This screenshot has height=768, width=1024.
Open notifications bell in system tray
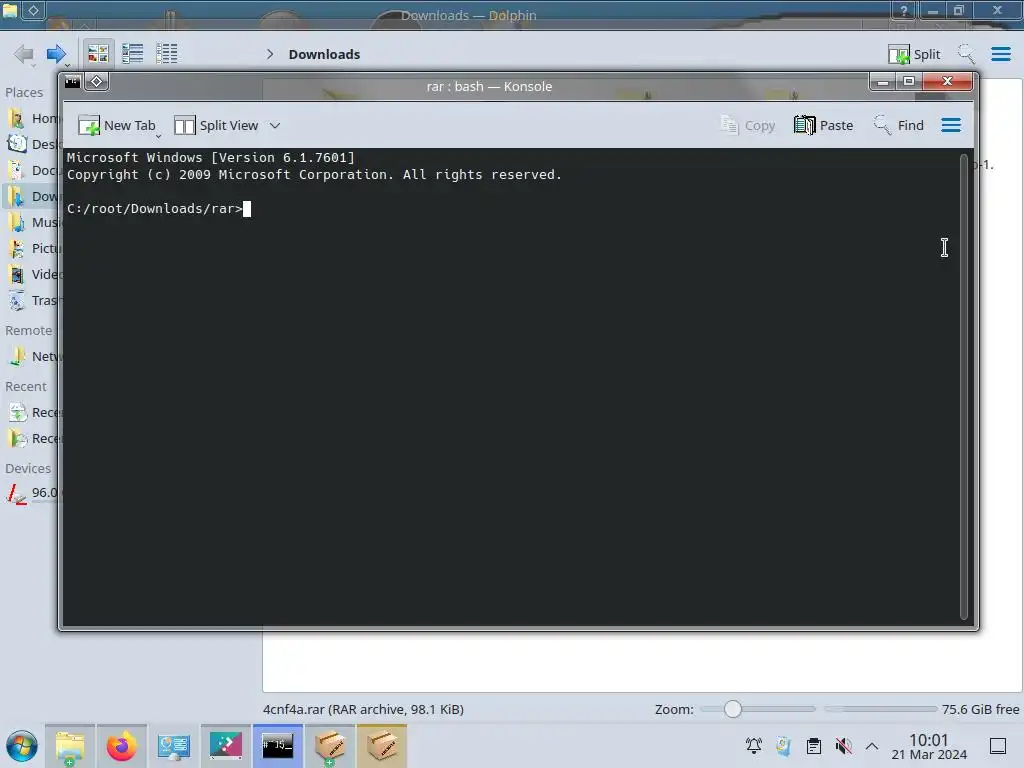tap(754, 746)
